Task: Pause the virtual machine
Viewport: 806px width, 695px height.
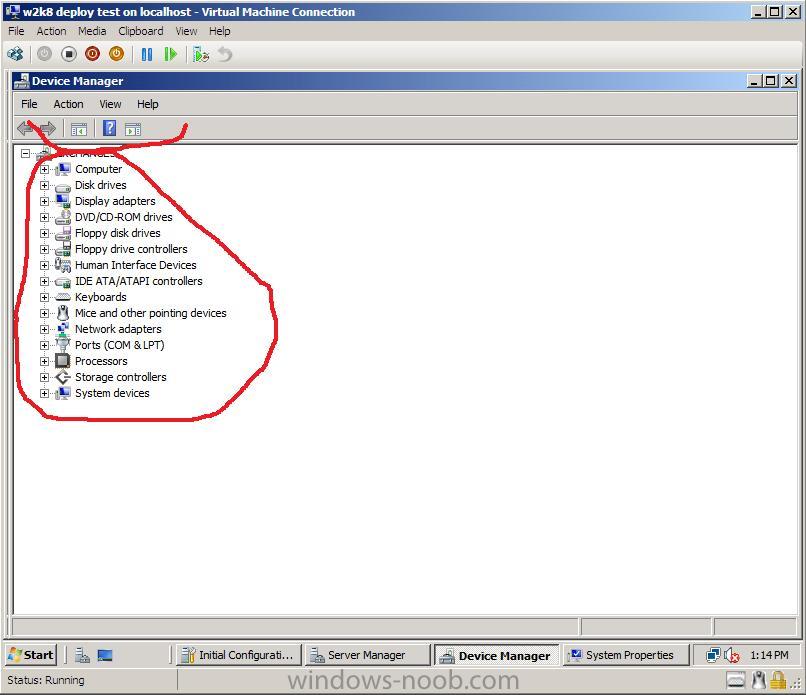Action: coord(146,54)
